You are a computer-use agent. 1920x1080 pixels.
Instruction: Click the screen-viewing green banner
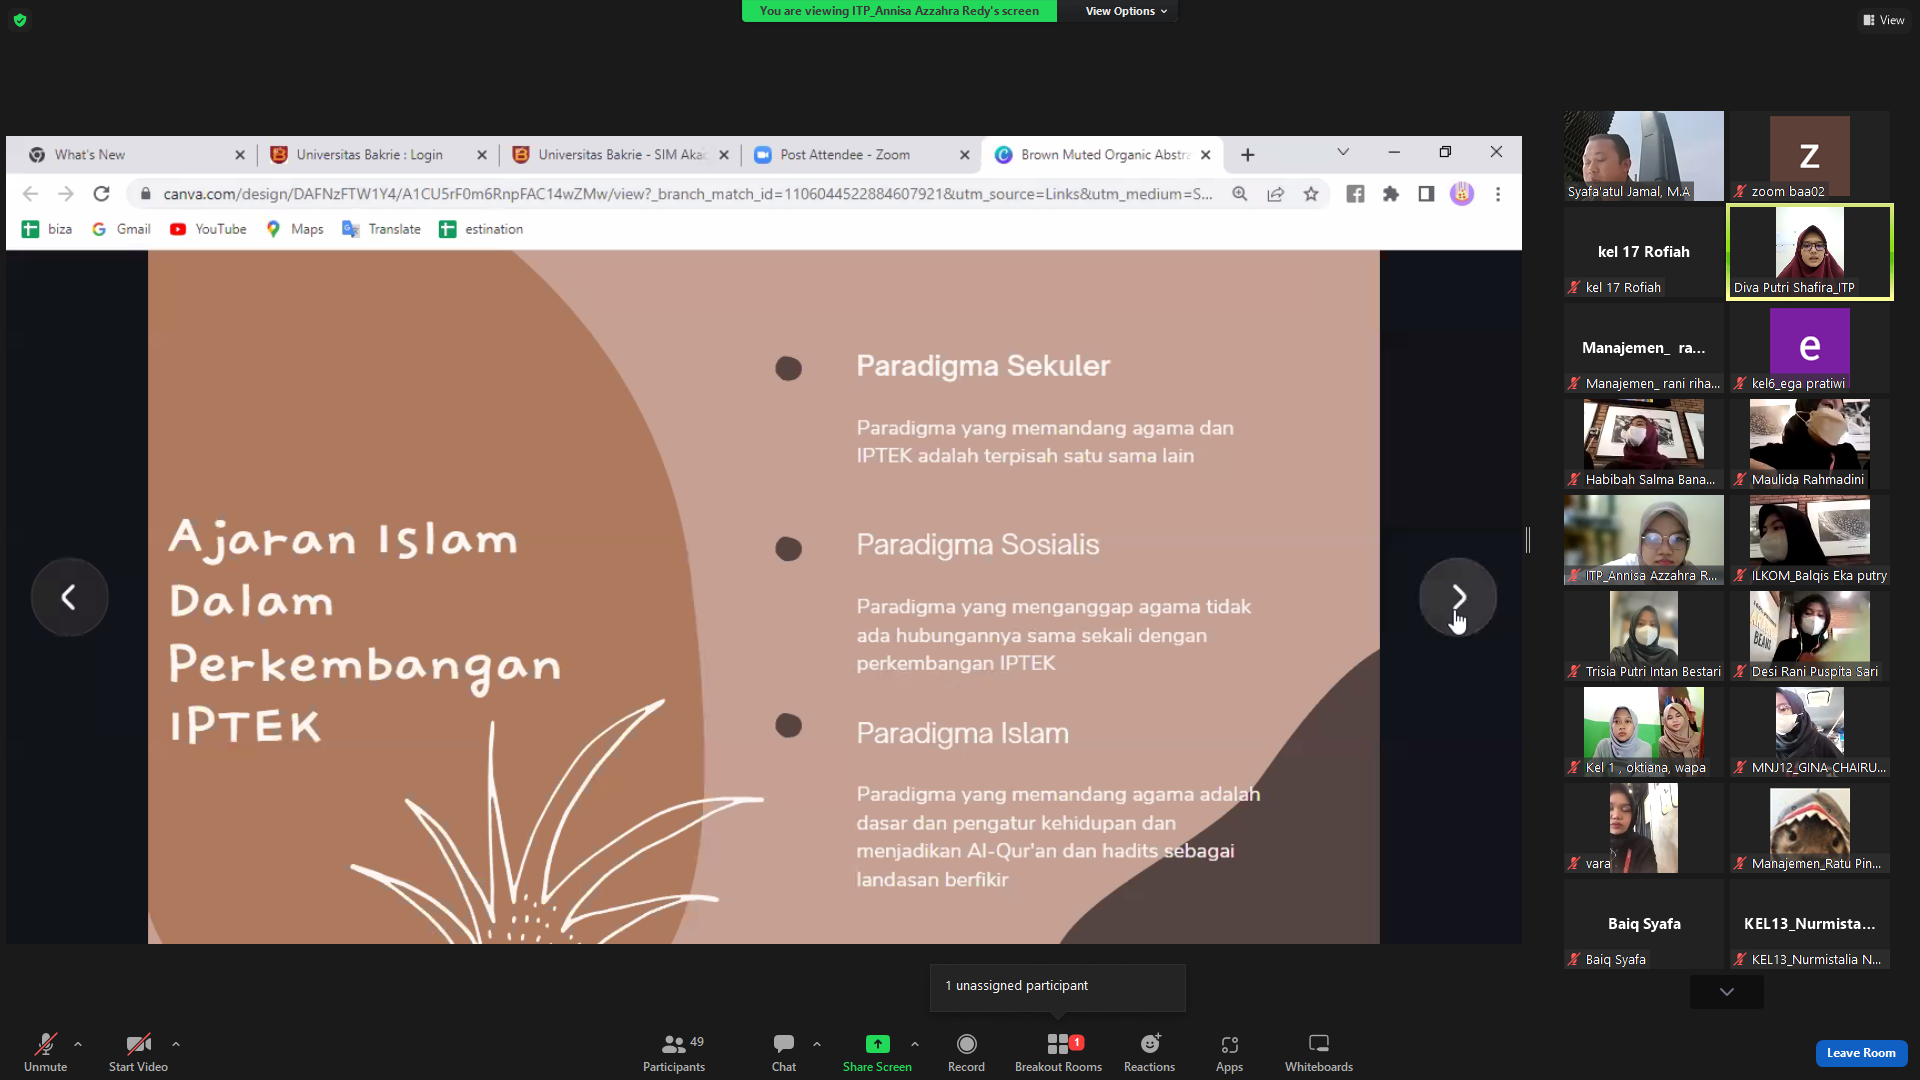[899, 11]
